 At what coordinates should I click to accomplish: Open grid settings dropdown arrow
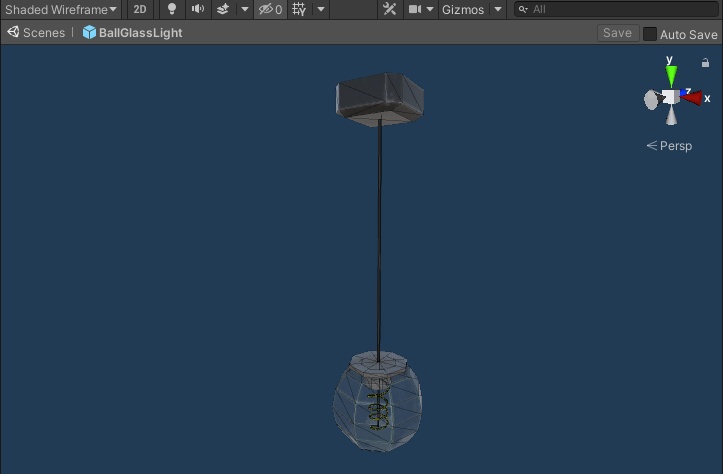pos(321,9)
